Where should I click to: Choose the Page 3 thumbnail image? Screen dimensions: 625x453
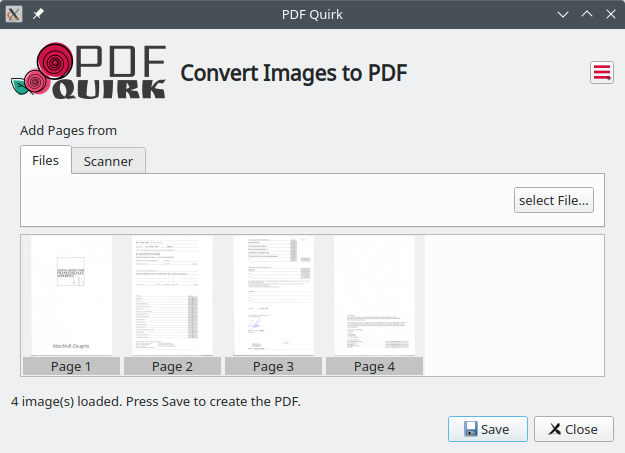click(273, 295)
